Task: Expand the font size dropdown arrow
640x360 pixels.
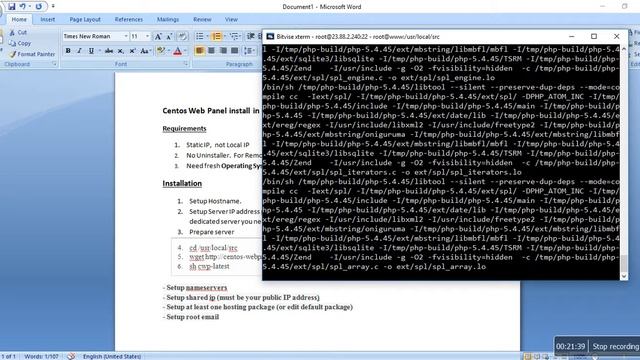Action: [147, 36]
